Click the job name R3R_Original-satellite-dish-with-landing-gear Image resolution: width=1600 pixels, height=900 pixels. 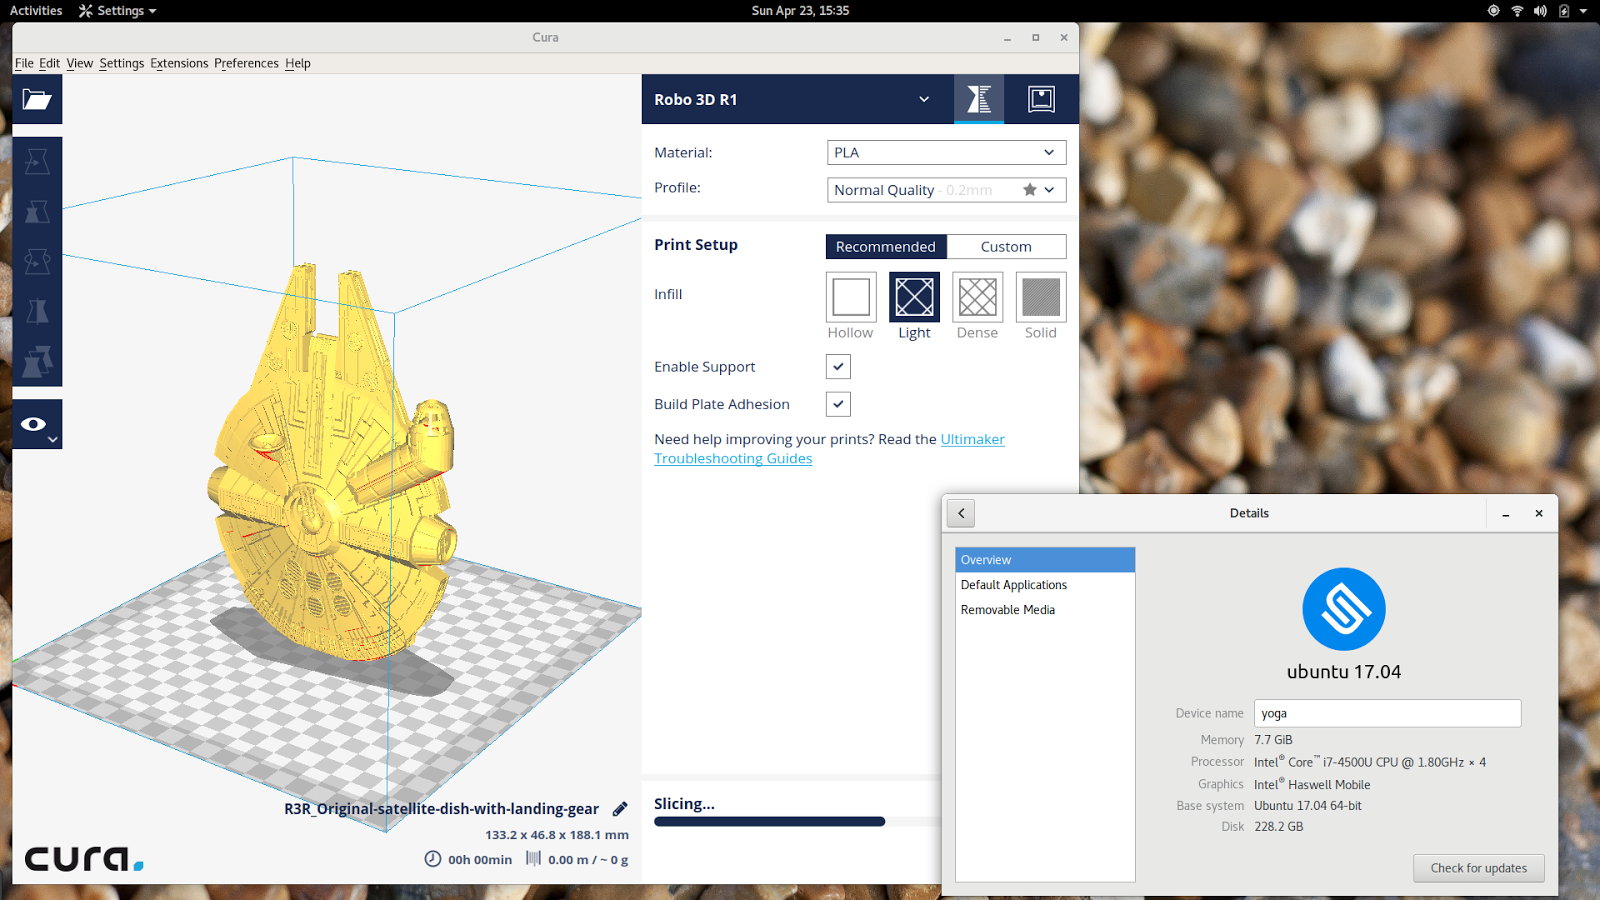click(x=441, y=809)
